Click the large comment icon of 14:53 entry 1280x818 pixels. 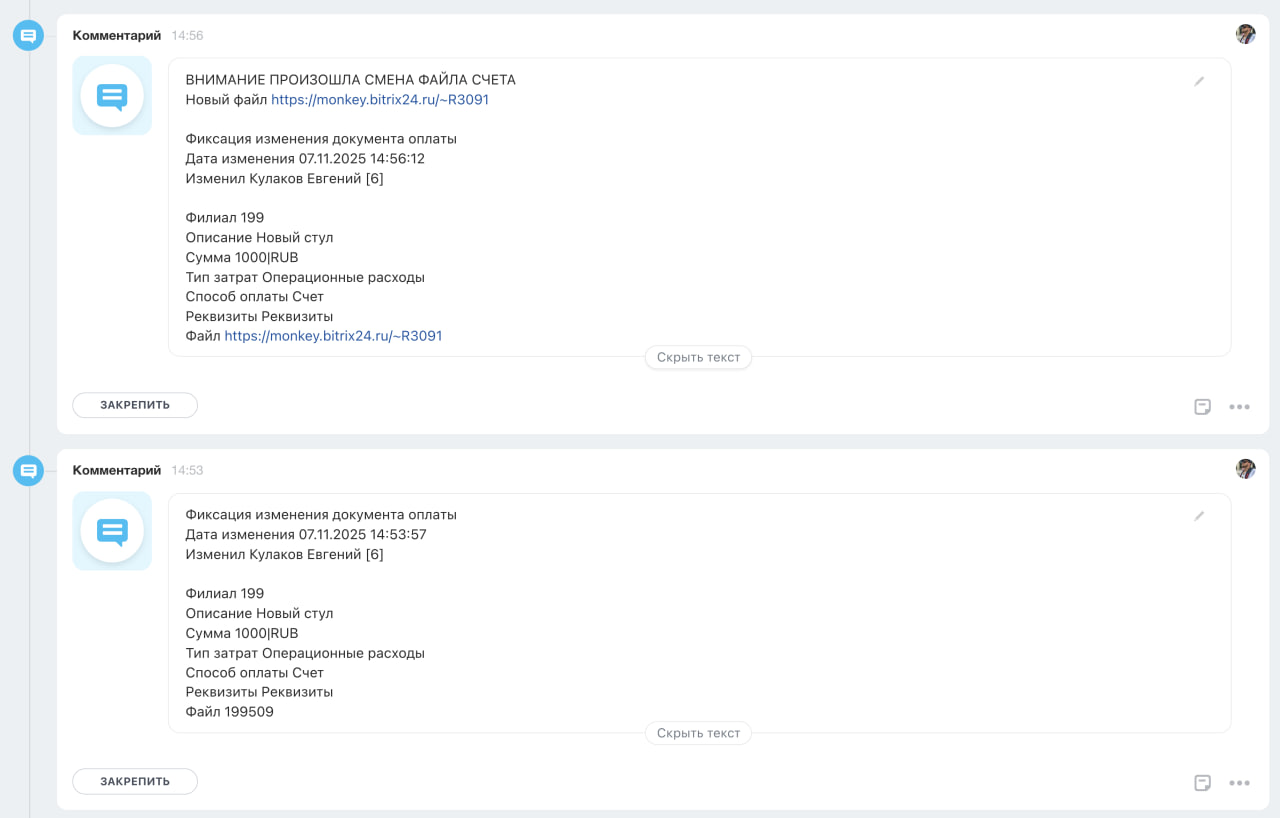tap(112, 531)
